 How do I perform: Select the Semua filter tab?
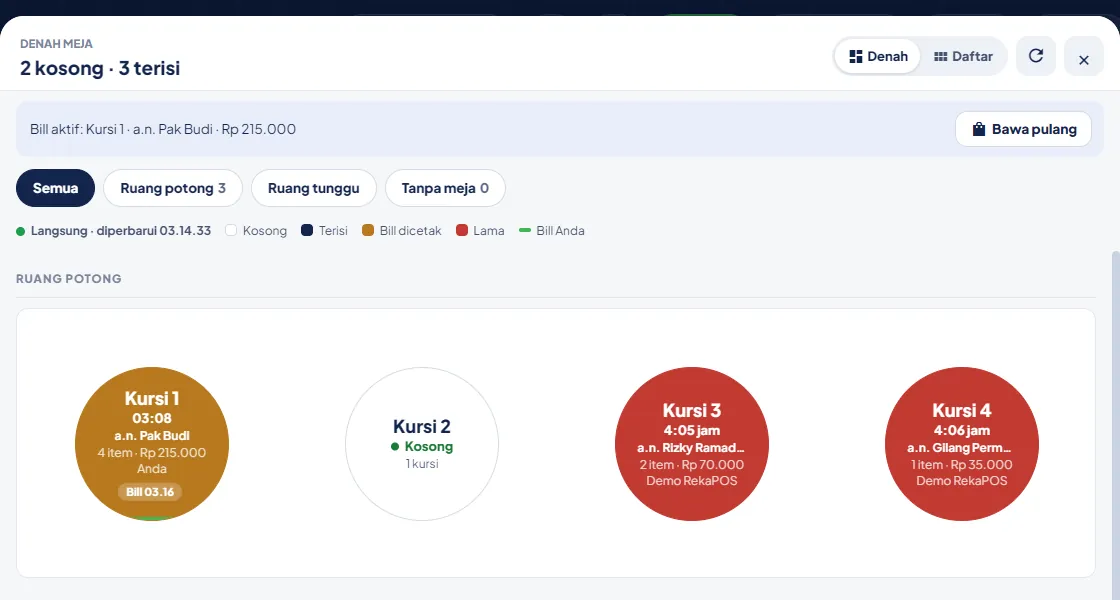pyautogui.click(x=56, y=188)
